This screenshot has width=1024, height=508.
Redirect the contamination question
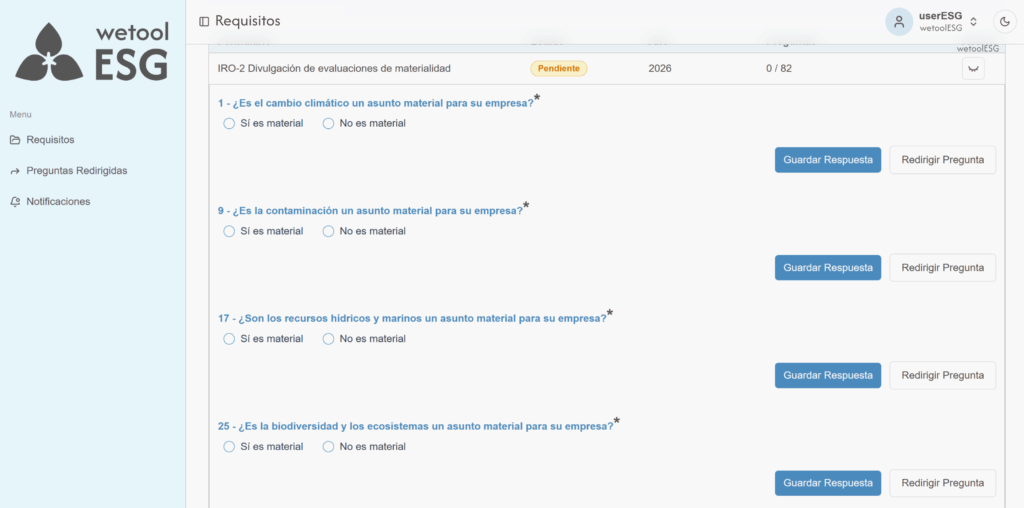coord(942,268)
